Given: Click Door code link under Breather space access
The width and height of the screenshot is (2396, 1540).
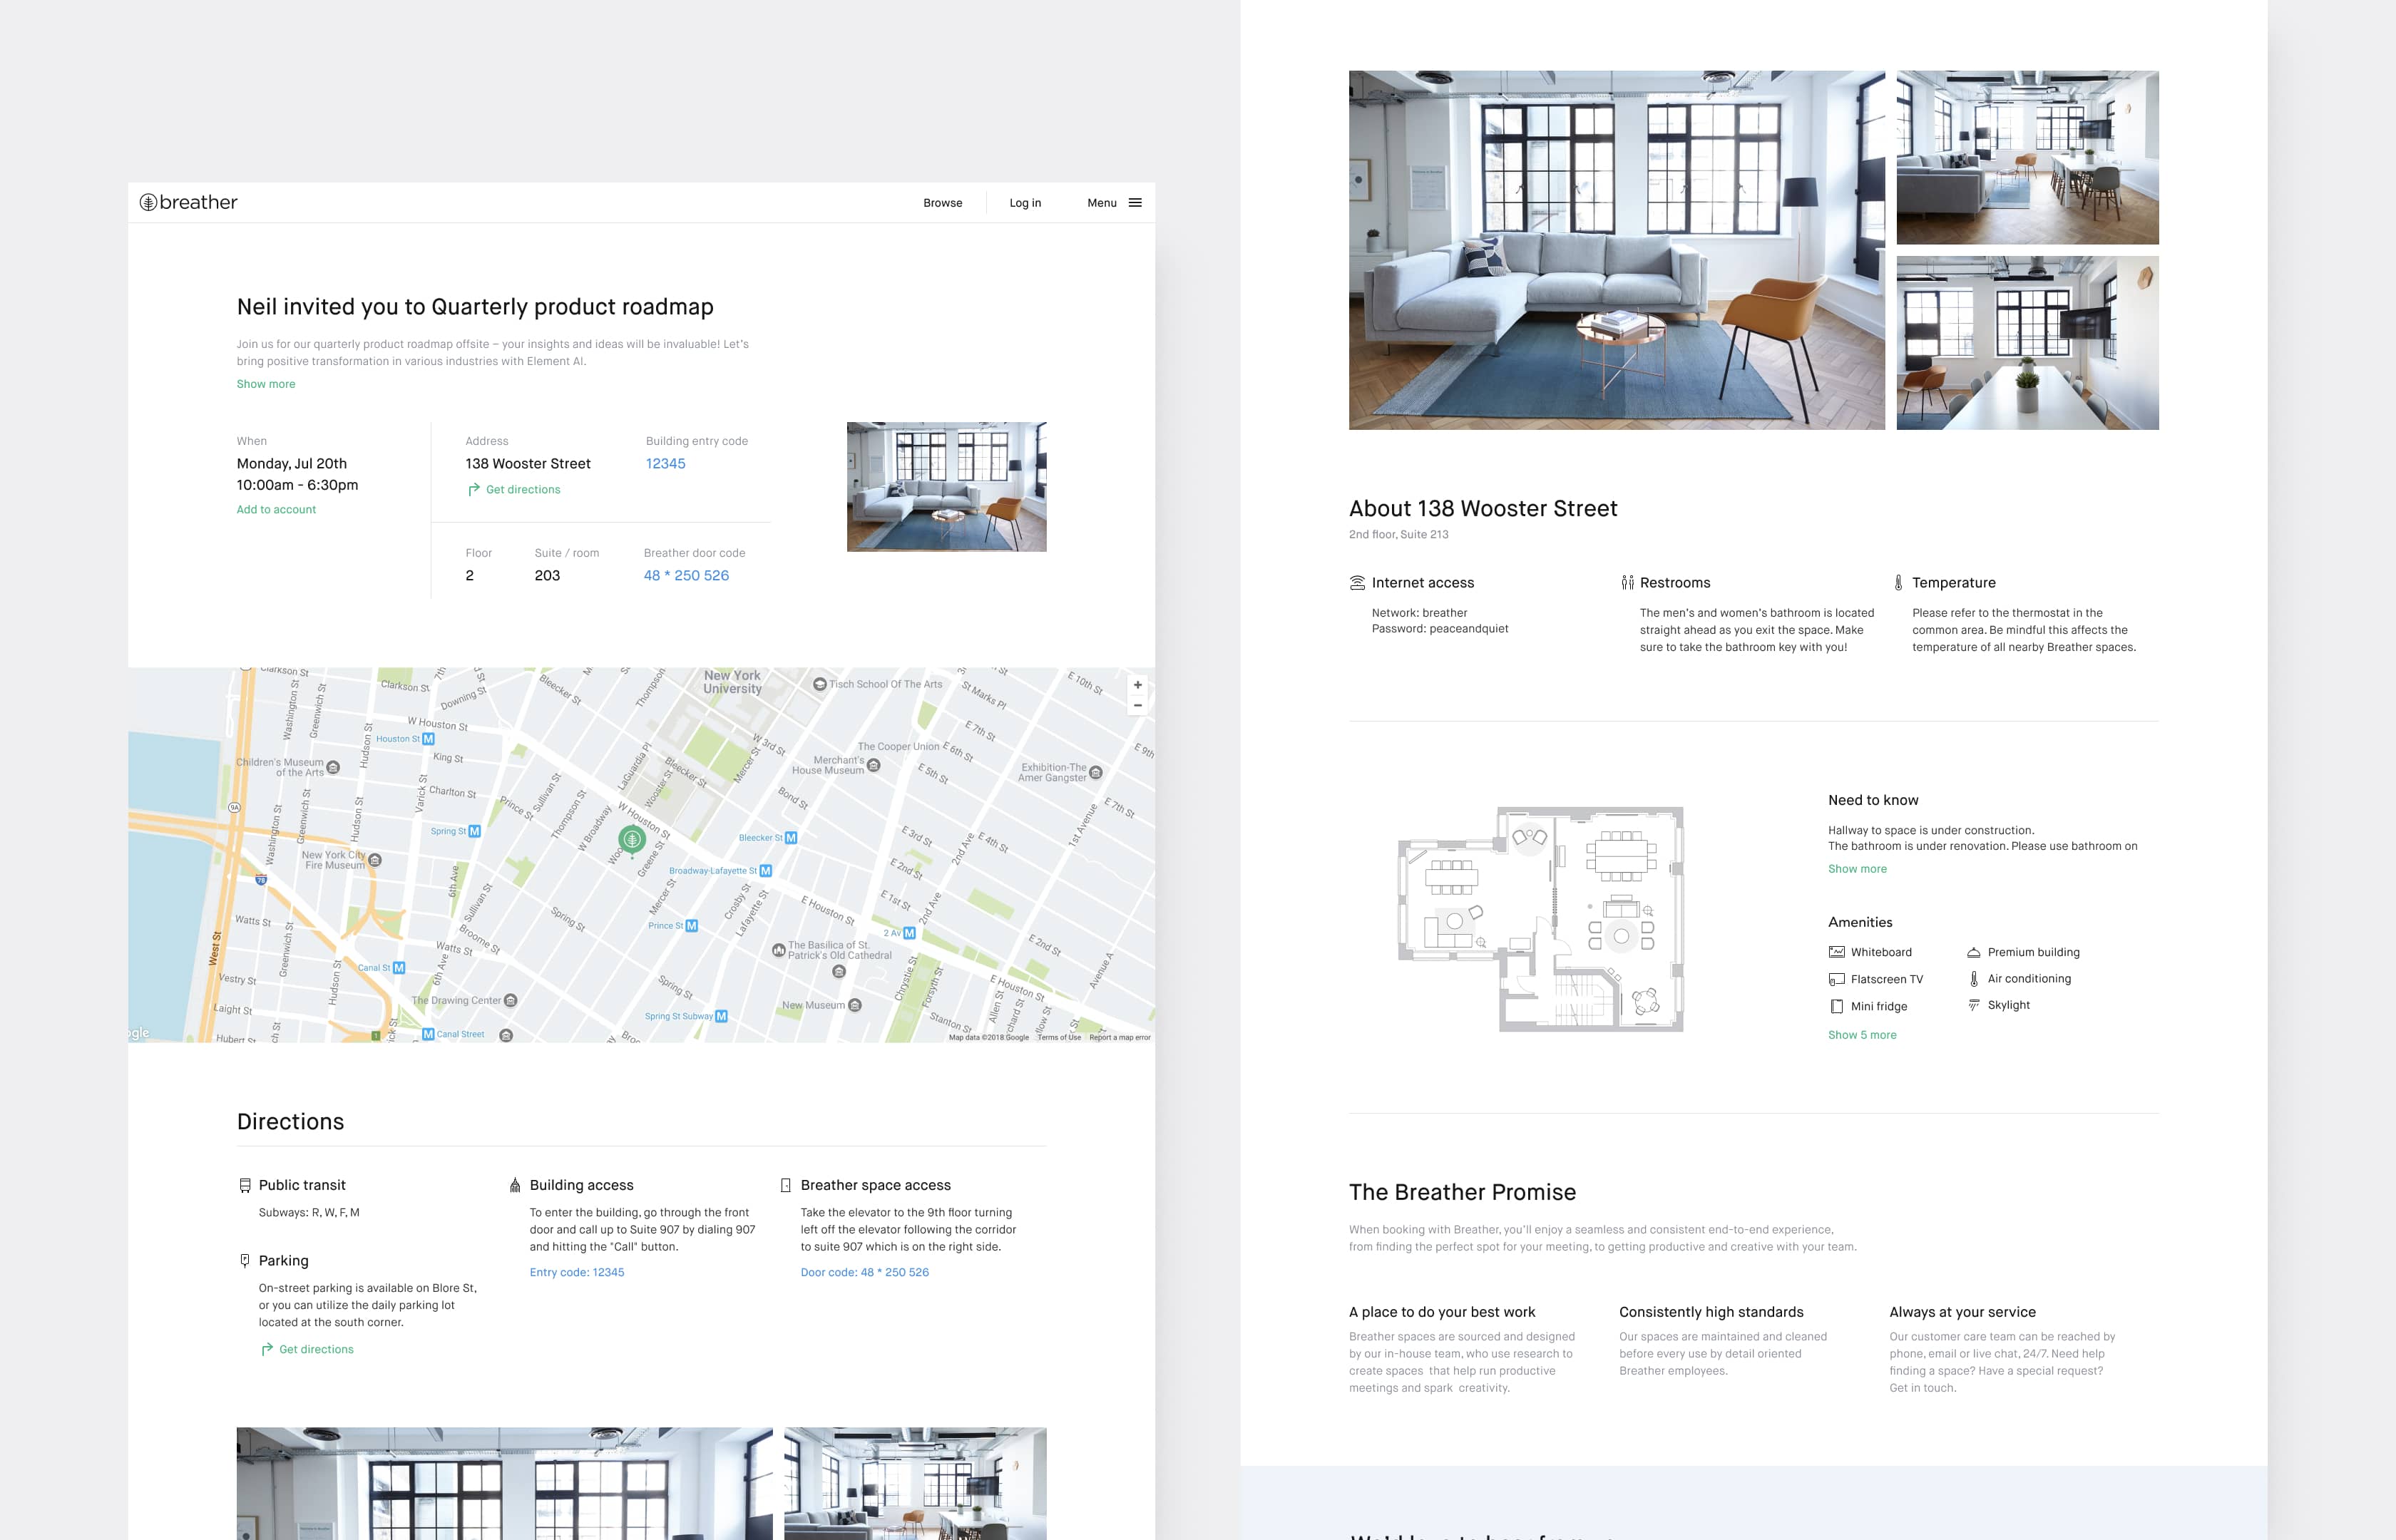Looking at the screenshot, I should (864, 1273).
